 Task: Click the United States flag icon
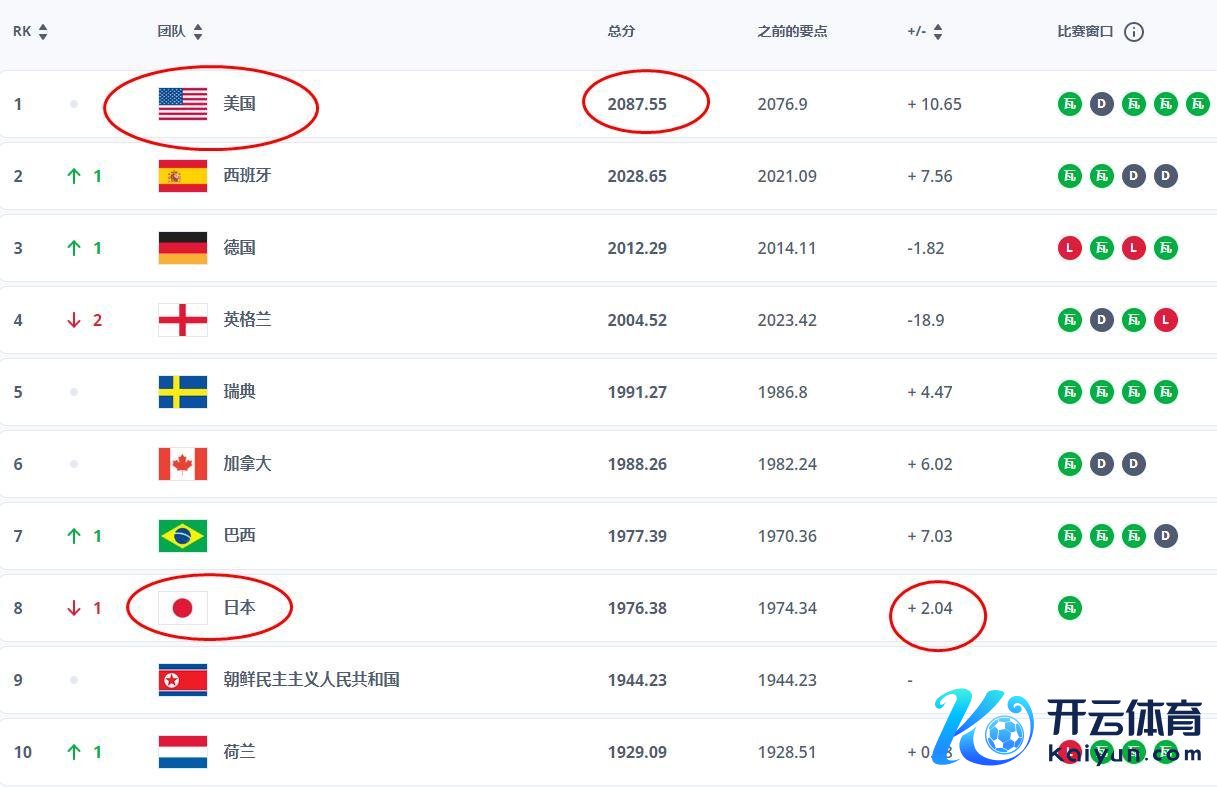(183, 104)
